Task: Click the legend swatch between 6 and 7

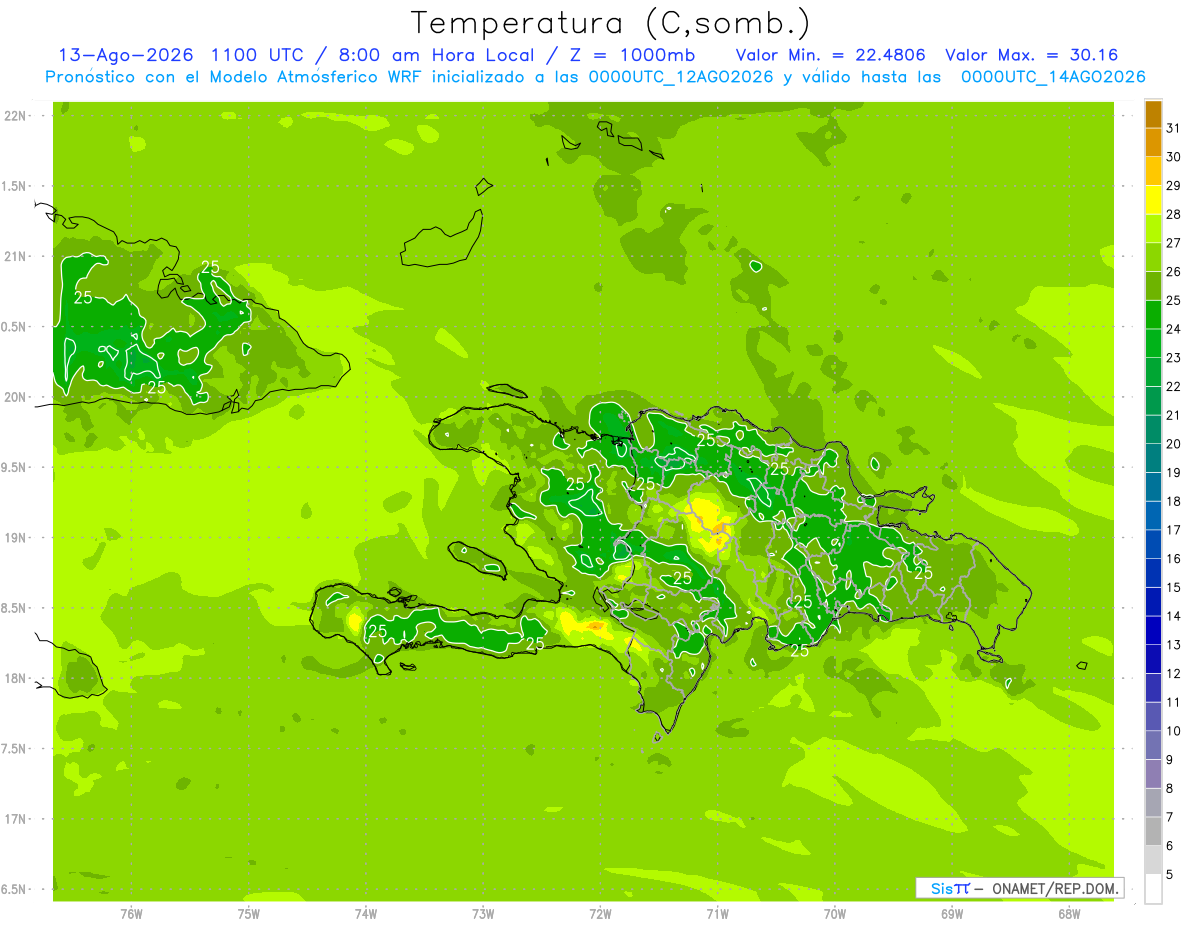Action: click(x=1153, y=832)
